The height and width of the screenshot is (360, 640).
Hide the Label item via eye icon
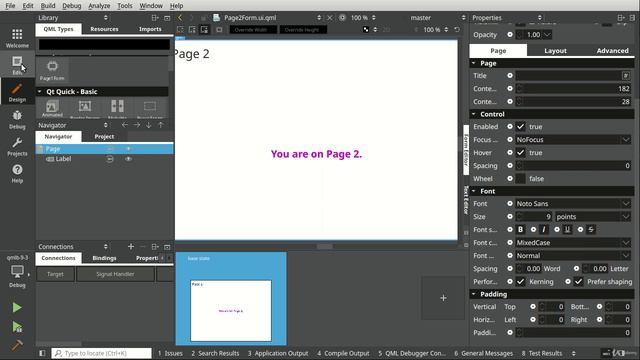[x=129, y=159]
